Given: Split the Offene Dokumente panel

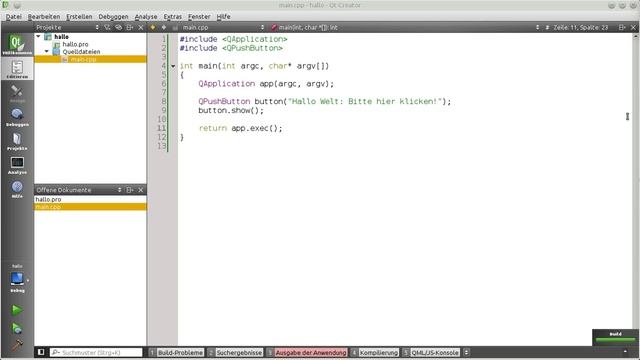Looking at the screenshot, I should pyautogui.click(x=130, y=190).
